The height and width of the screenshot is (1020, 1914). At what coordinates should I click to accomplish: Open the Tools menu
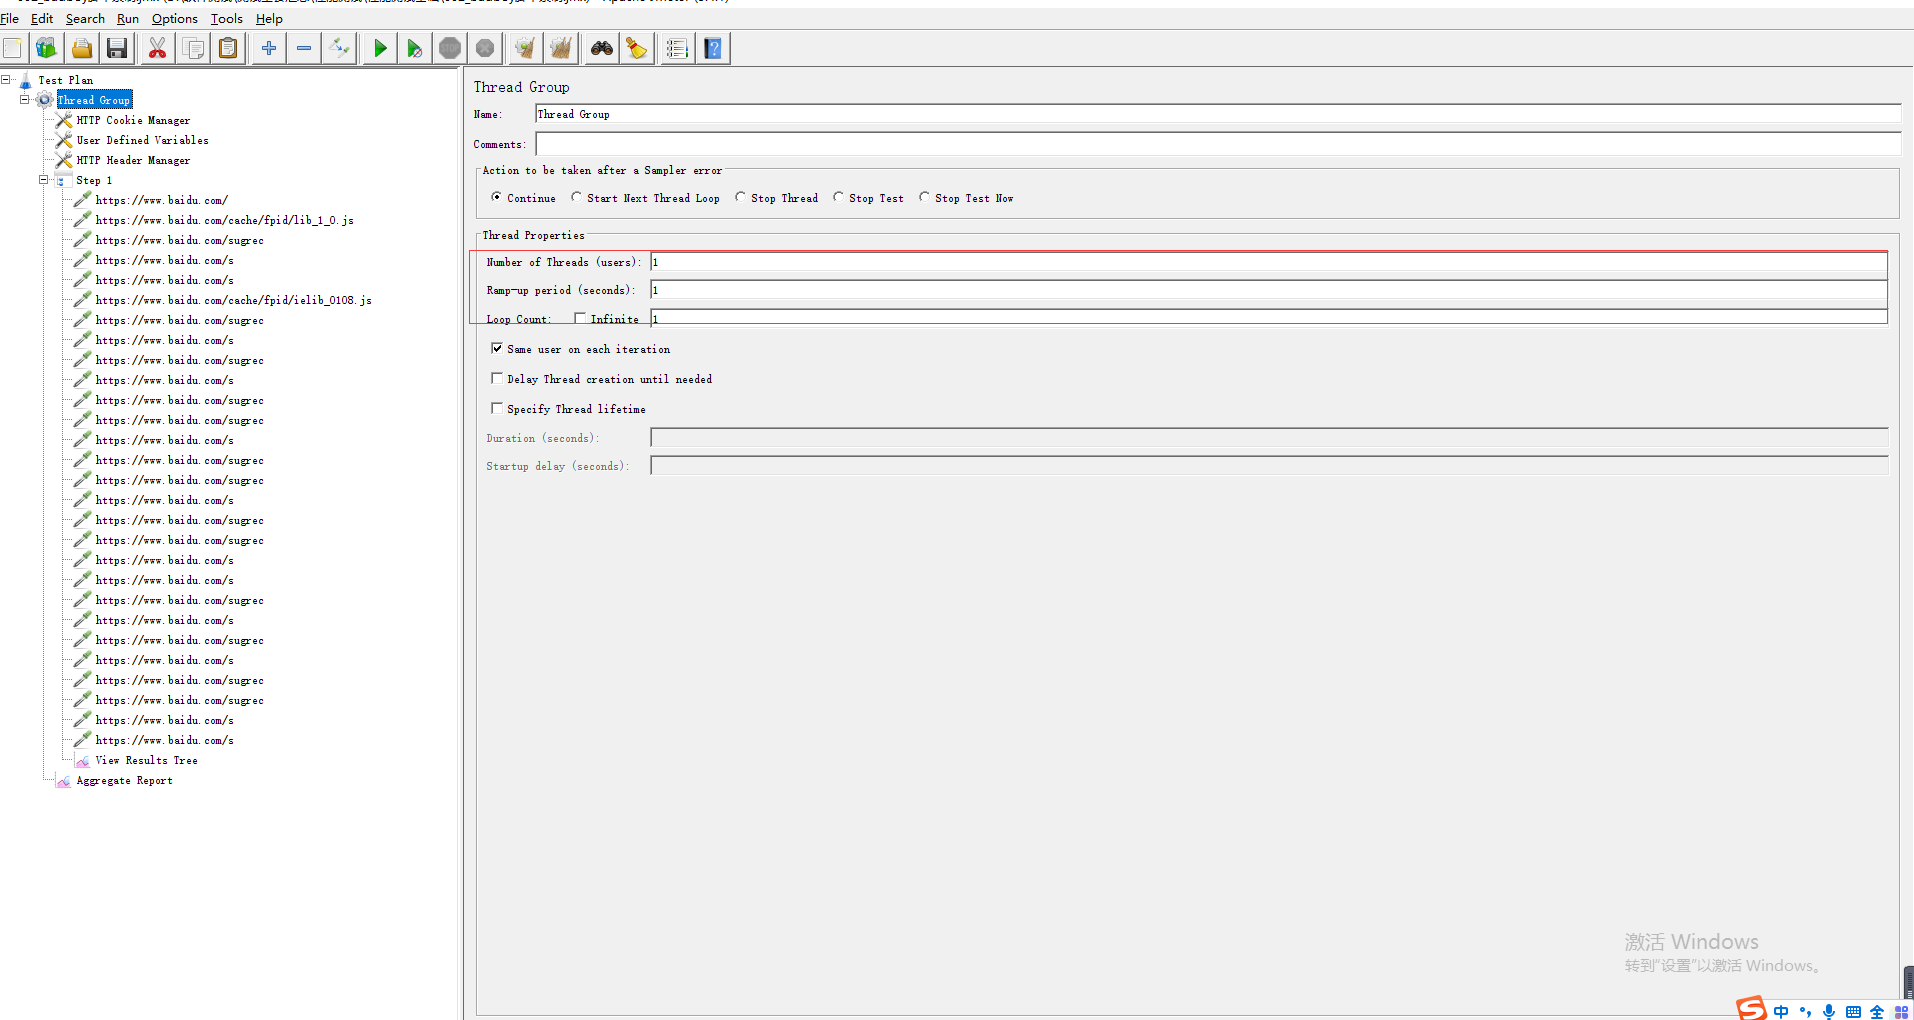(x=227, y=18)
